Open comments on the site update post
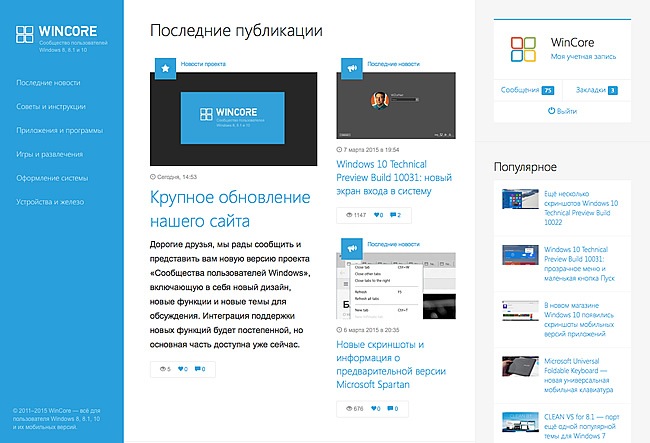This screenshot has width=650, height=443. [x=200, y=369]
